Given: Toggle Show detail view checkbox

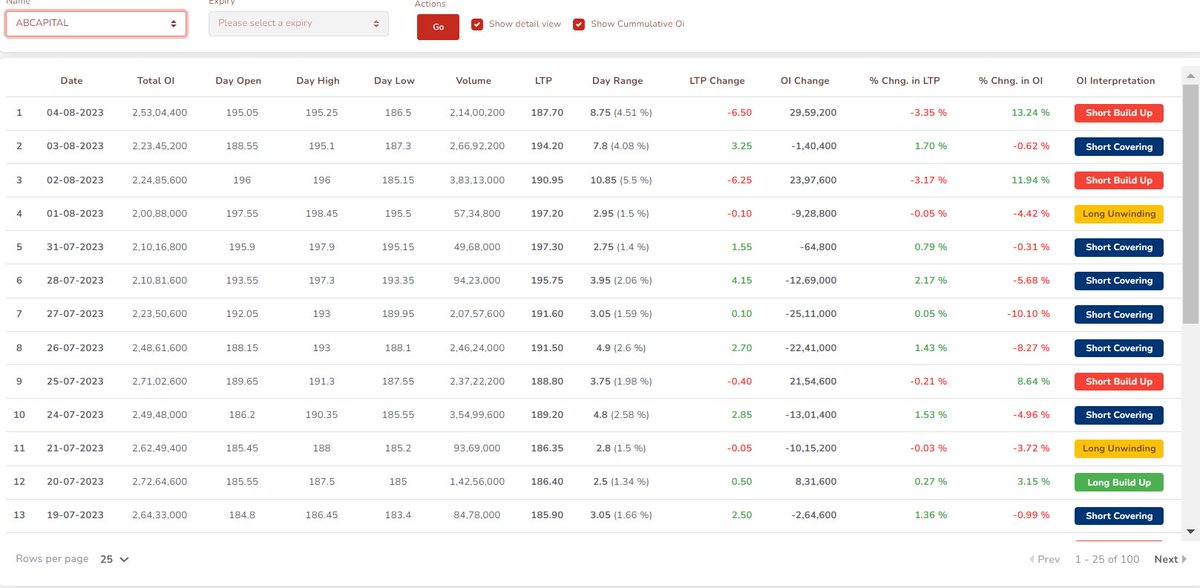Looking at the screenshot, I should [x=477, y=23].
